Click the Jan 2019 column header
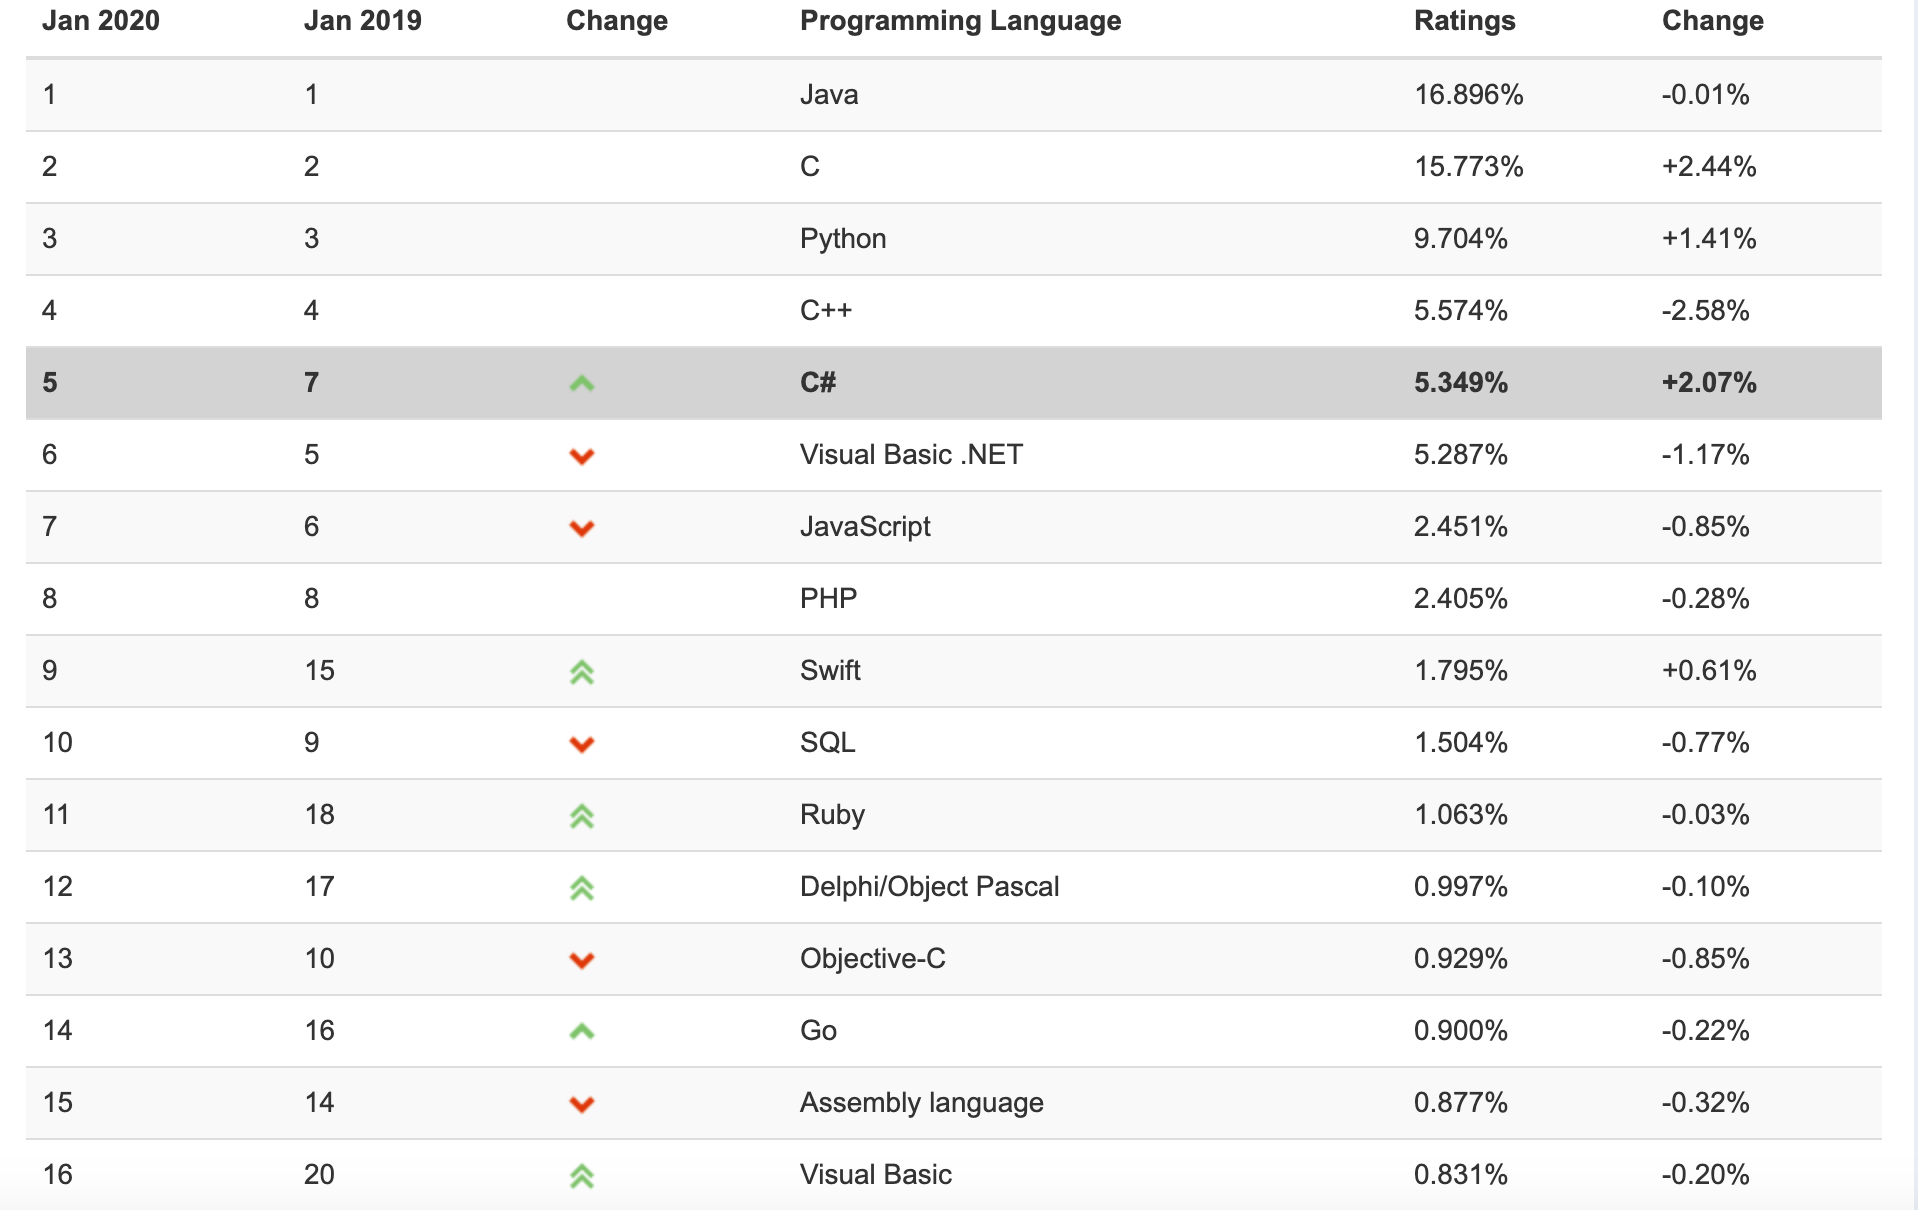Image resolution: width=1918 pixels, height=1210 pixels. pos(363,21)
